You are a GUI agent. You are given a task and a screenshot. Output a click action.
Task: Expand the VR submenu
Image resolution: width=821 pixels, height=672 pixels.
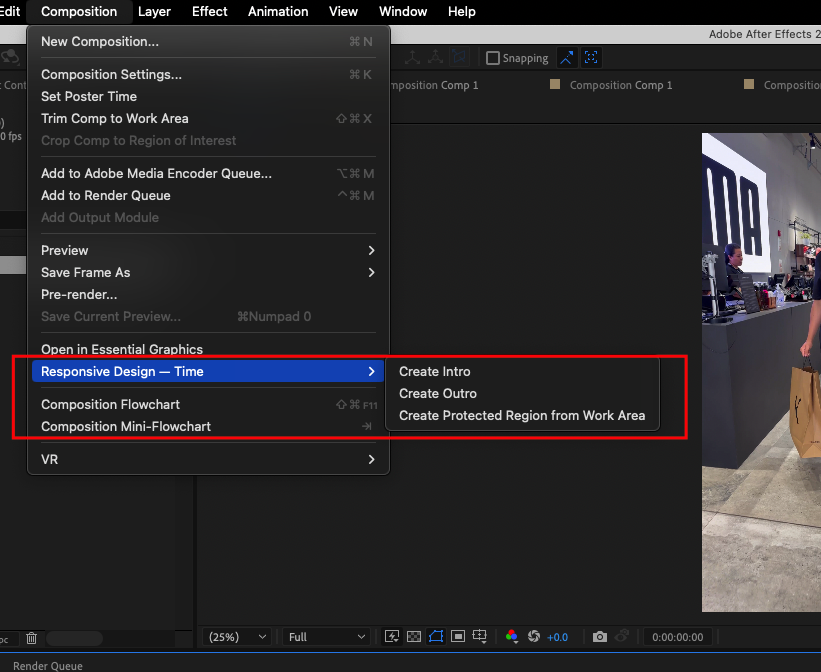207,459
